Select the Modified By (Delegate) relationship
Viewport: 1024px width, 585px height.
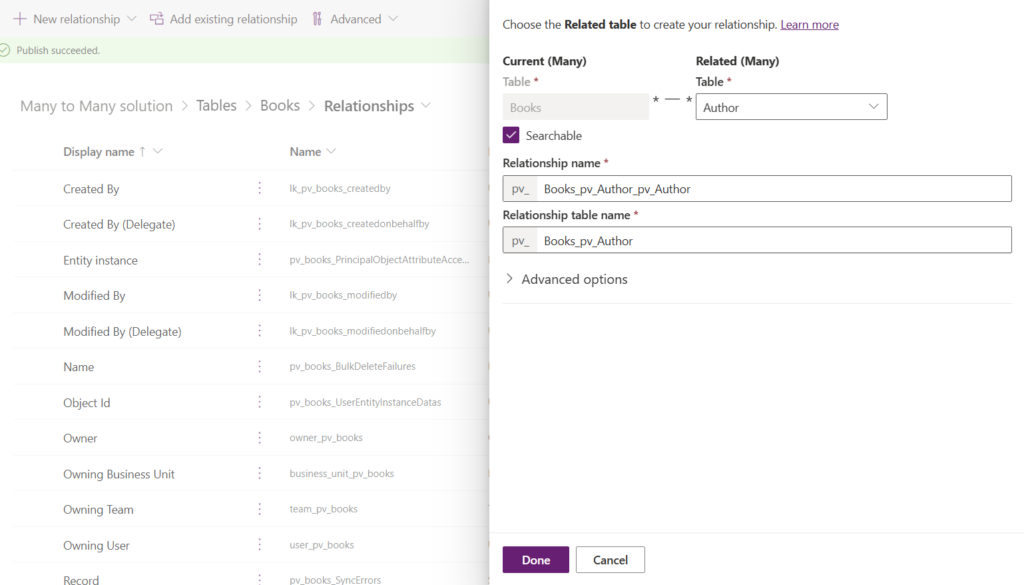coord(122,331)
